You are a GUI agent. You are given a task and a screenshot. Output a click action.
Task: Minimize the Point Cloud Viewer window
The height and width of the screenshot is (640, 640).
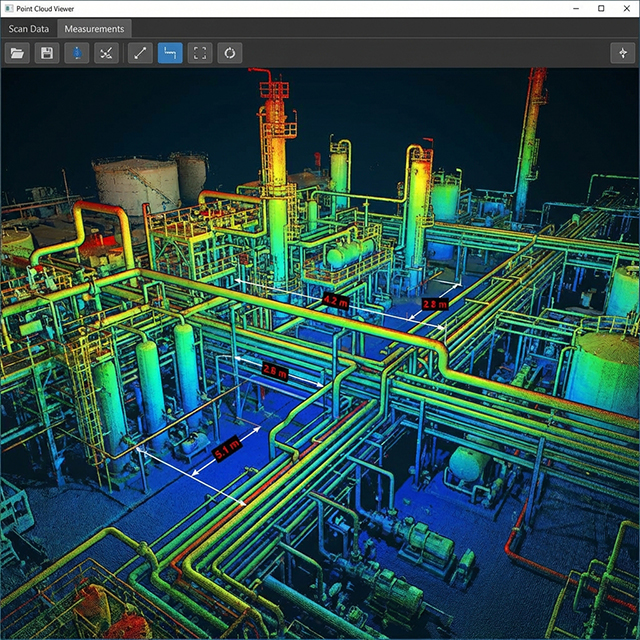[x=574, y=8]
